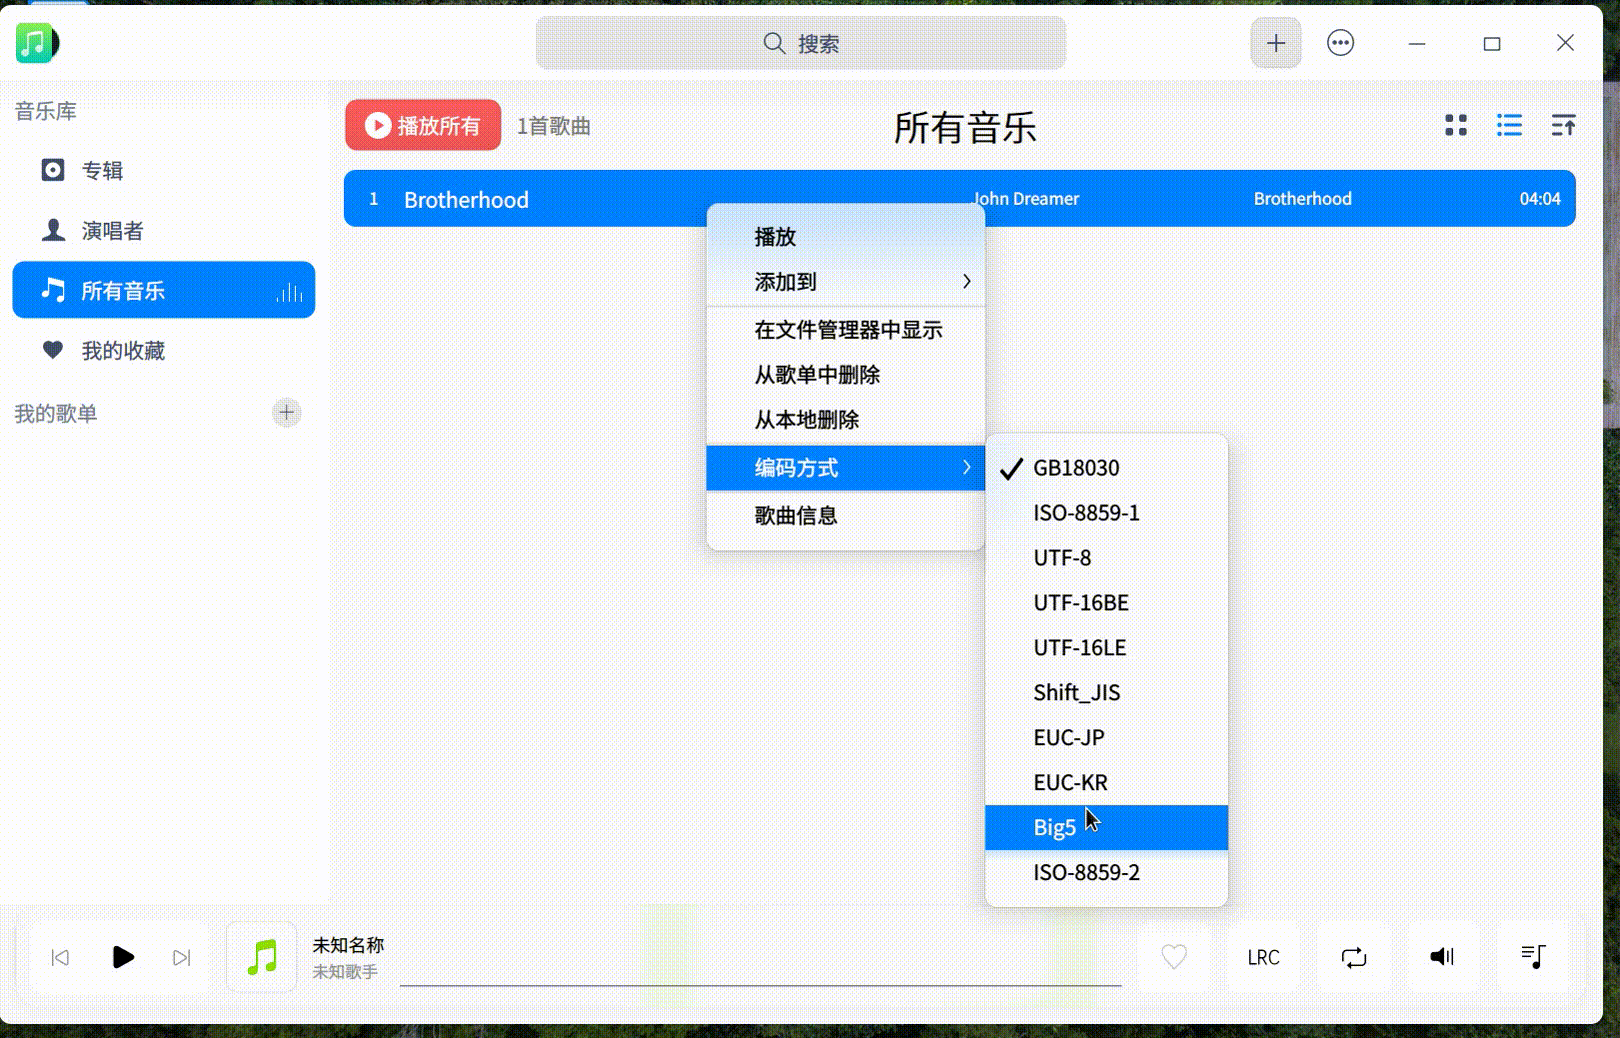This screenshot has height=1038, width=1620.
Task: Open the volume control
Action: 1443,957
